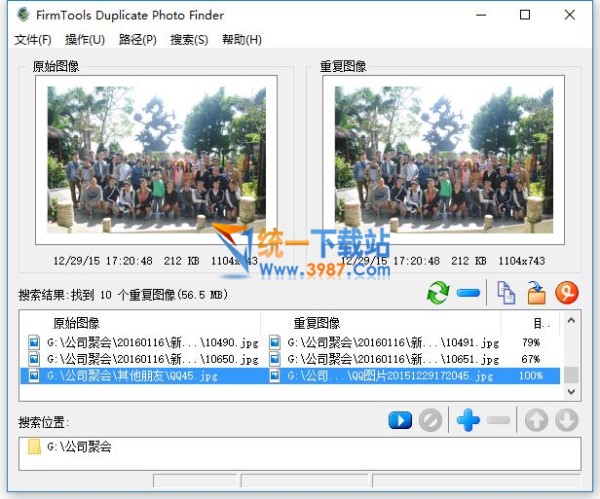Click the 原始图像 column header
600x499 pixels.
tap(76, 323)
